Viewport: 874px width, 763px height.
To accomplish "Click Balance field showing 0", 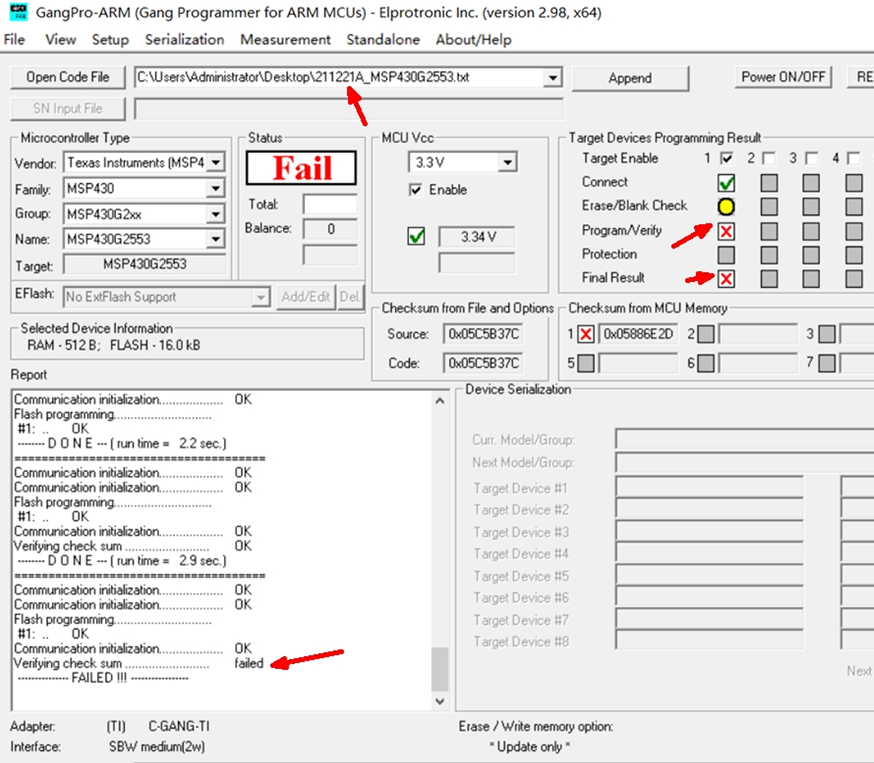I will coord(331,229).
